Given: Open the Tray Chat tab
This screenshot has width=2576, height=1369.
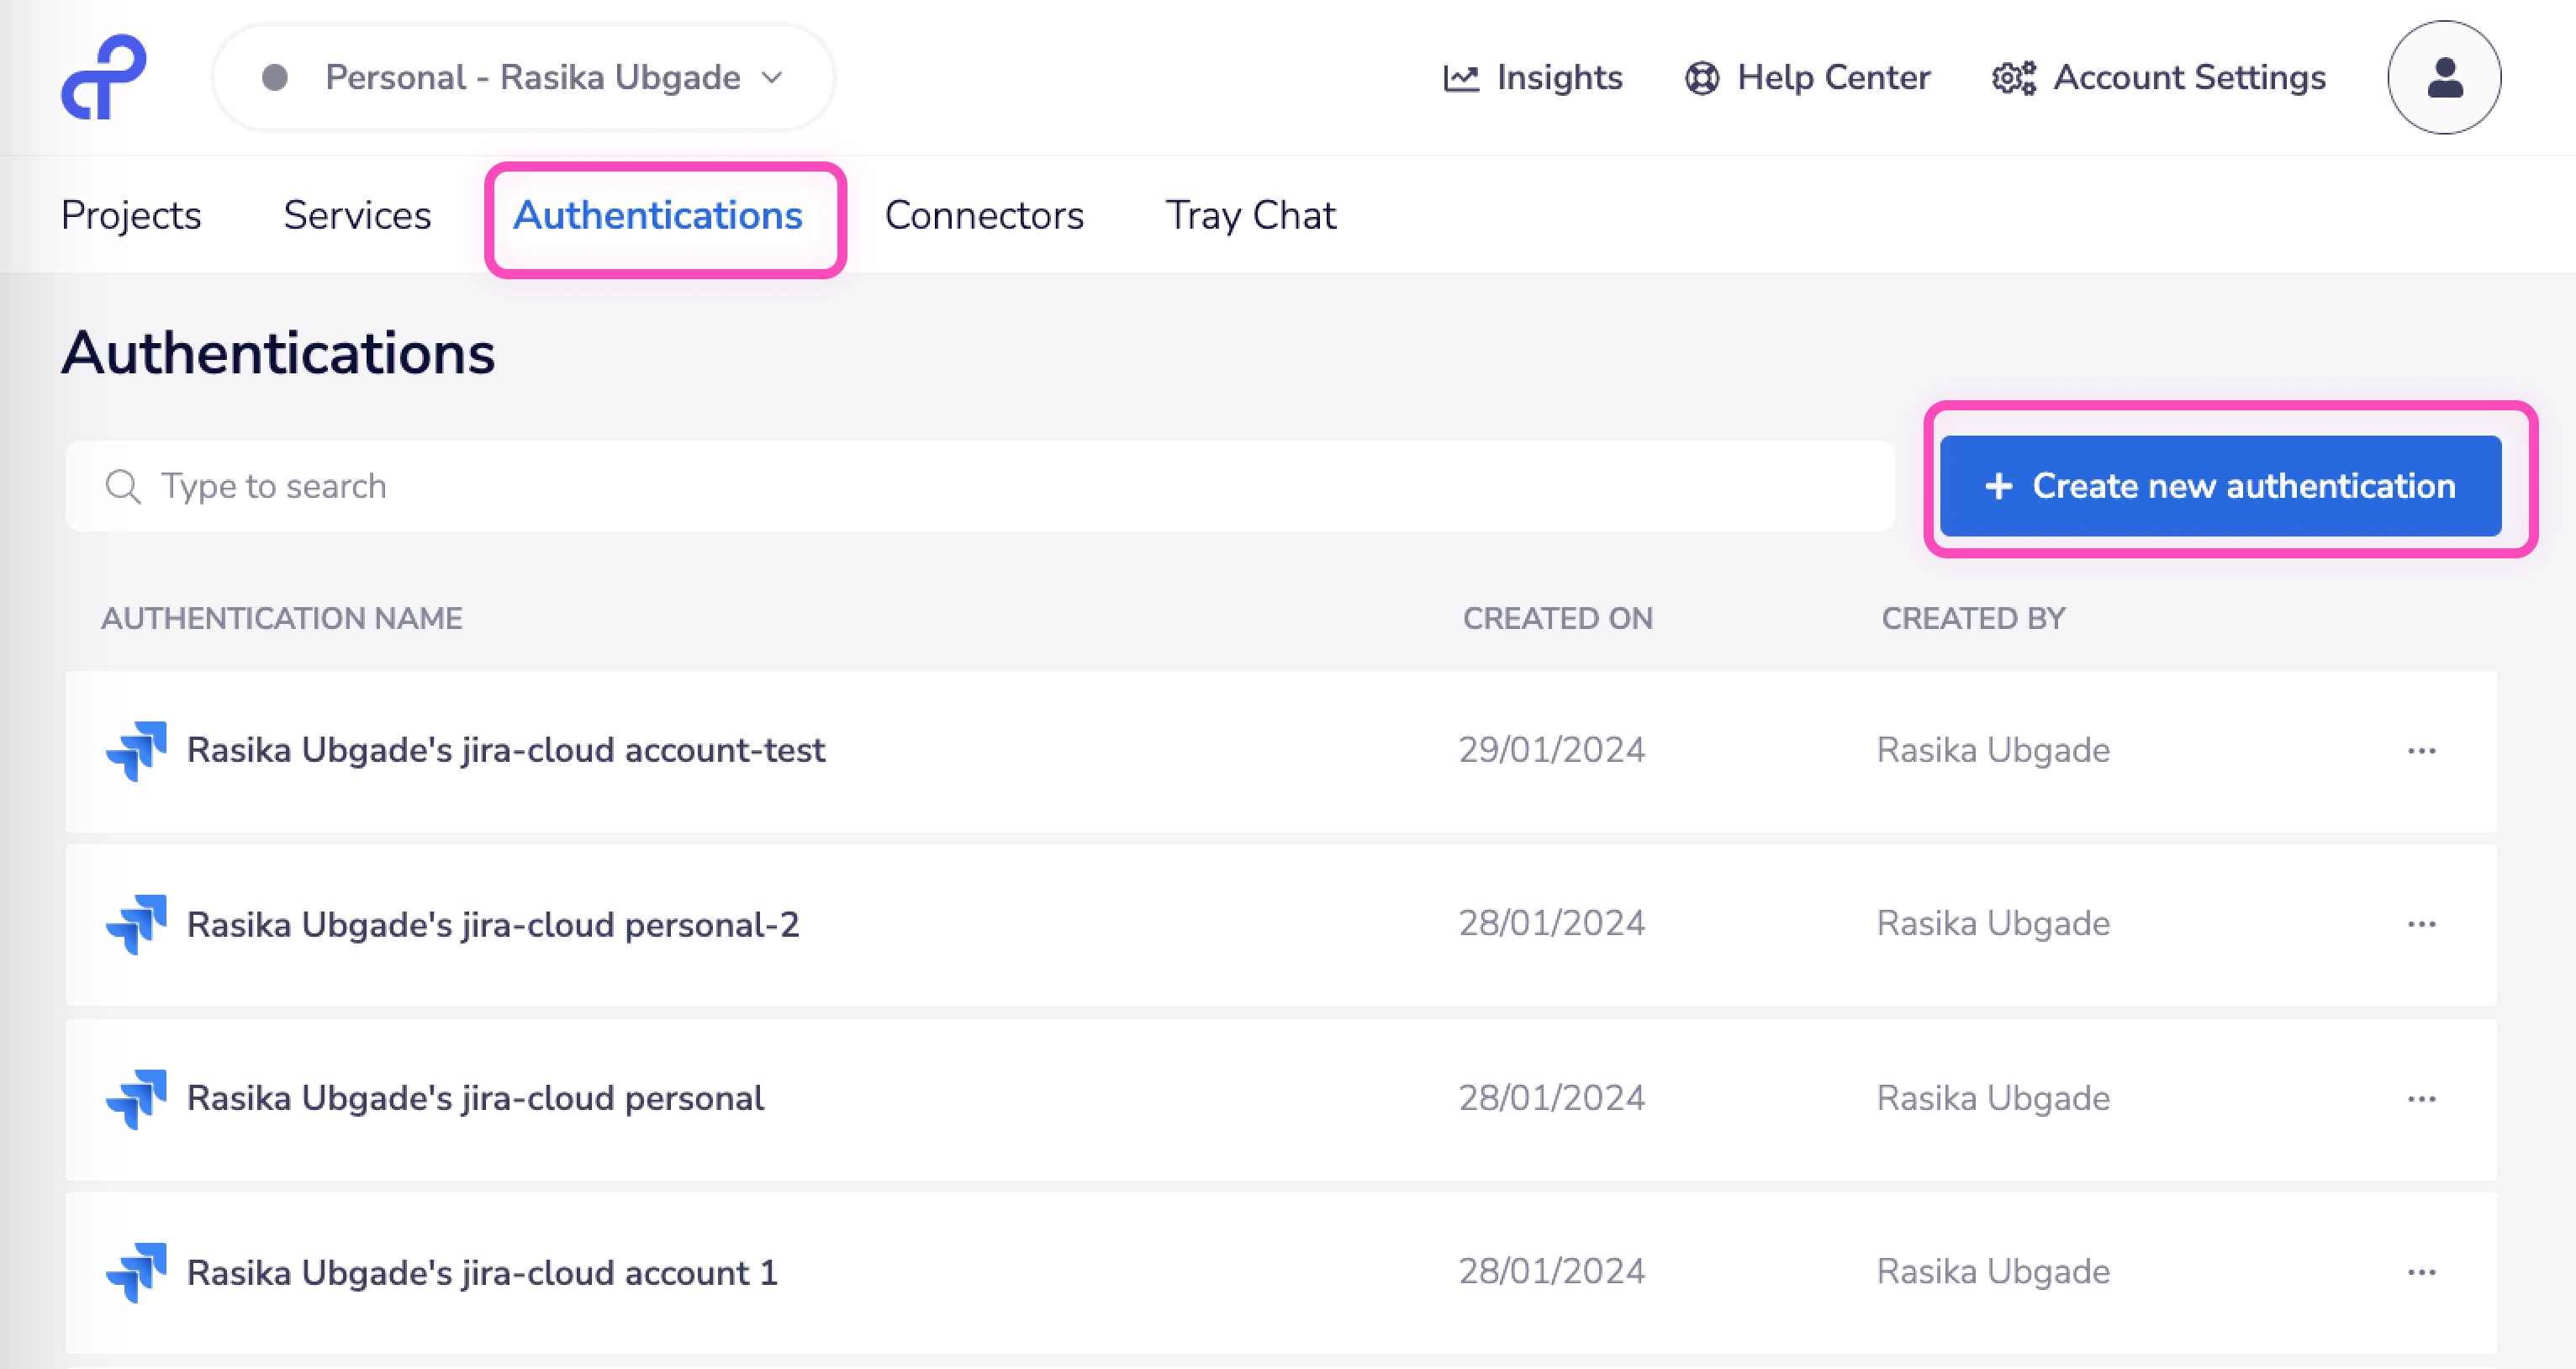Looking at the screenshot, I should click(1250, 215).
